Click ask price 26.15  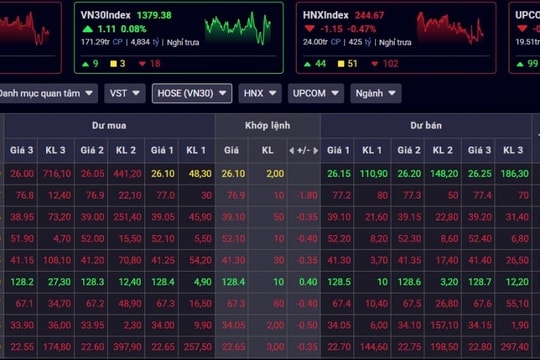pos(339,174)
